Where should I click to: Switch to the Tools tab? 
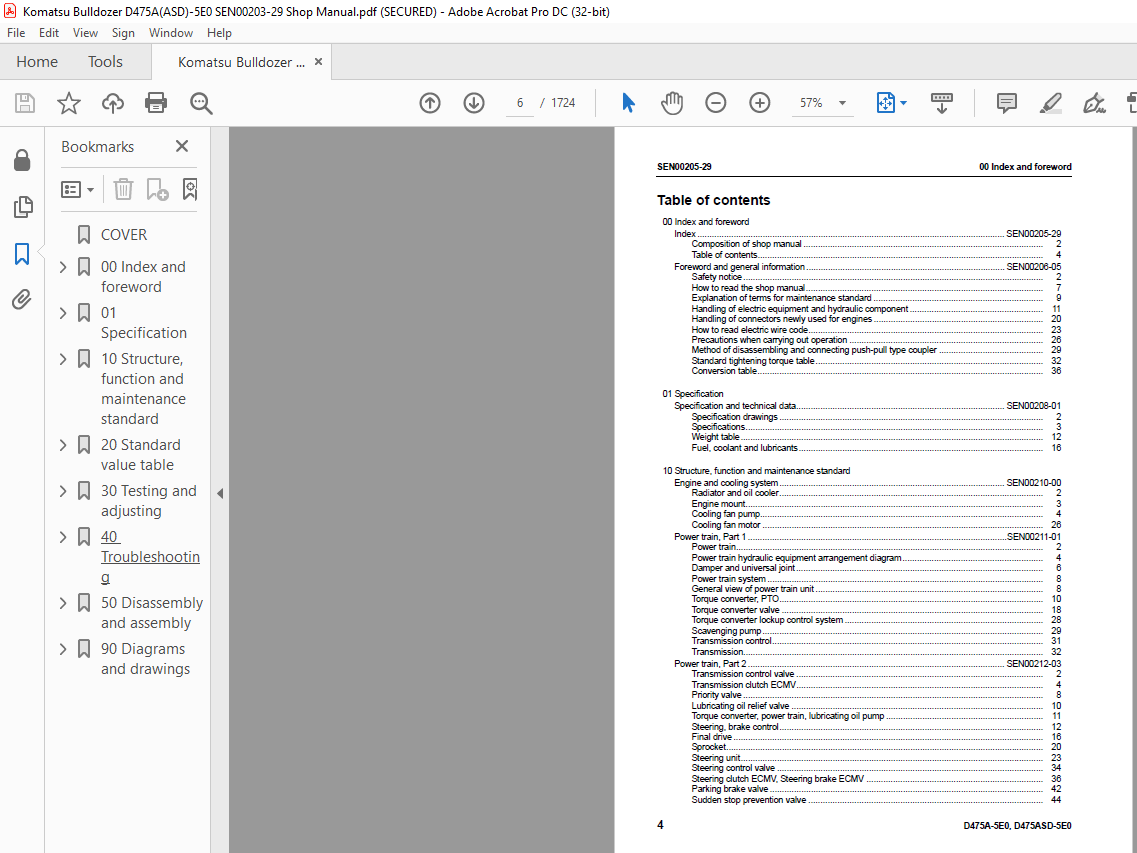(x=105, y=62)
